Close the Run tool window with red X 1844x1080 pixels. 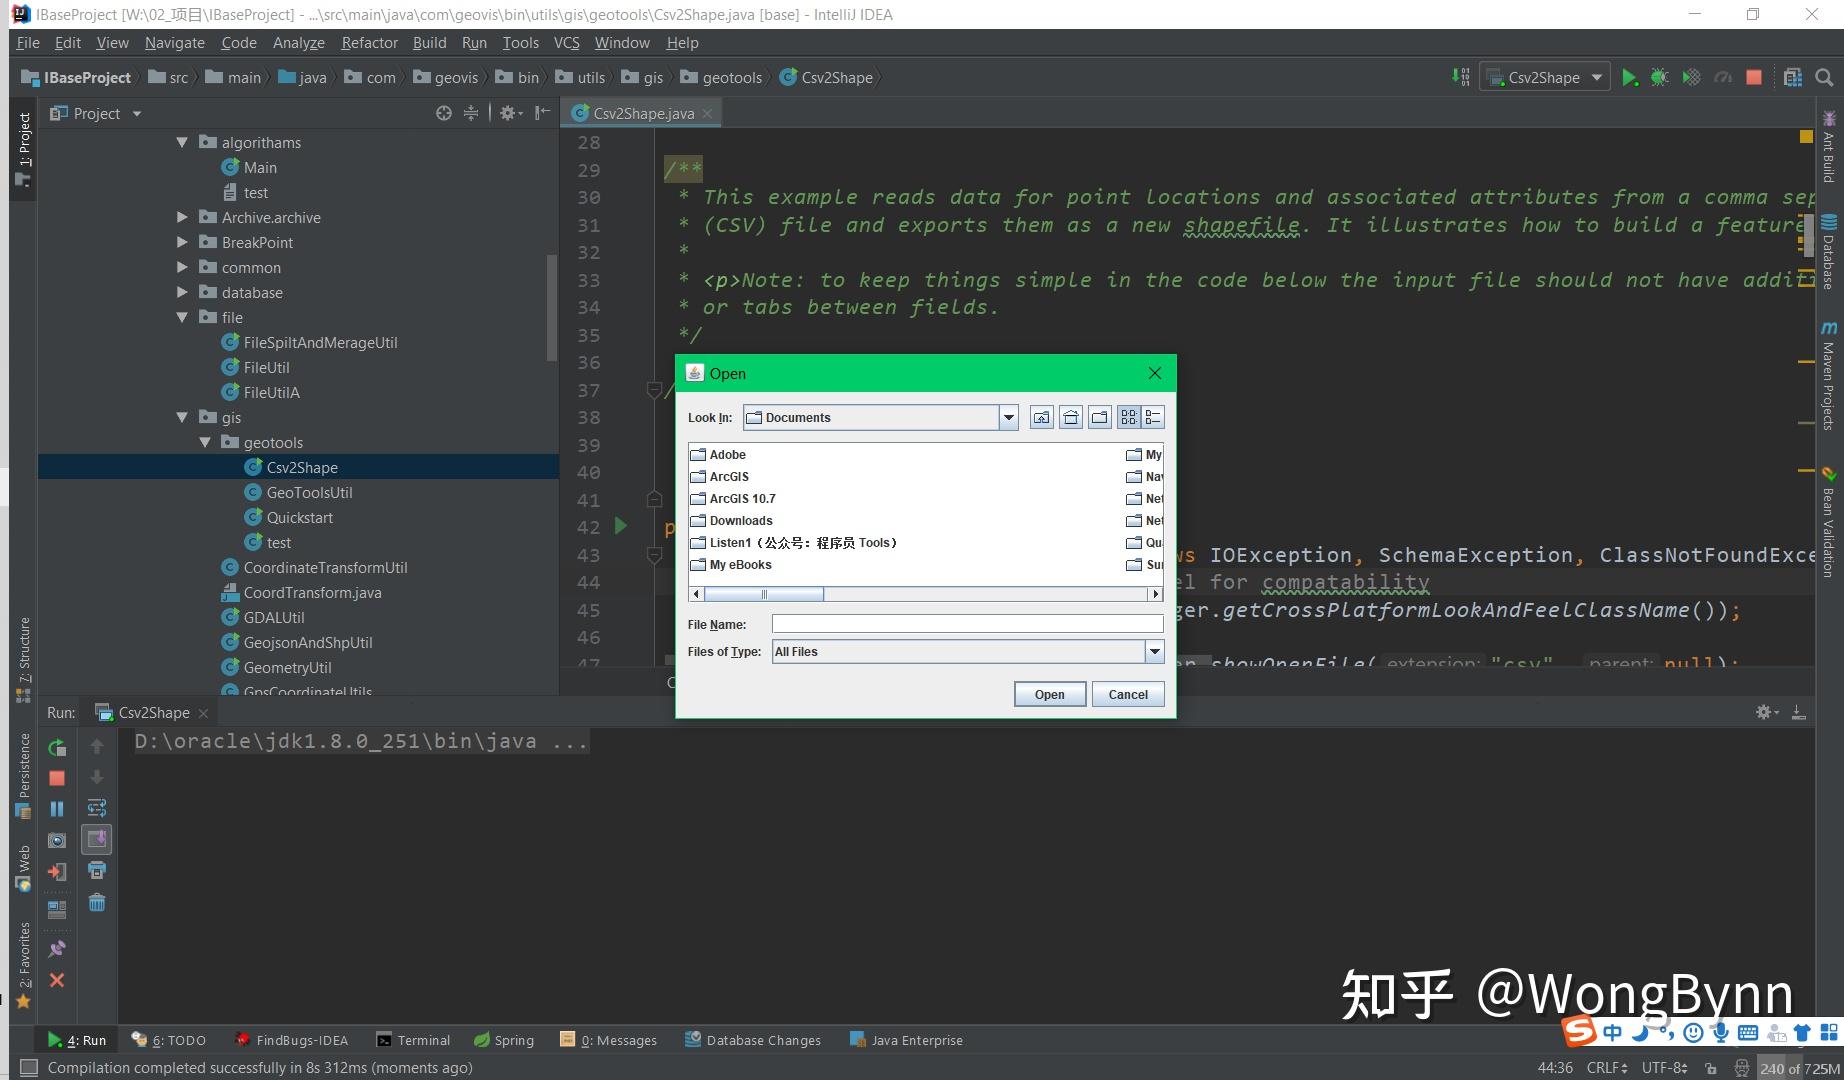[57, 981]
